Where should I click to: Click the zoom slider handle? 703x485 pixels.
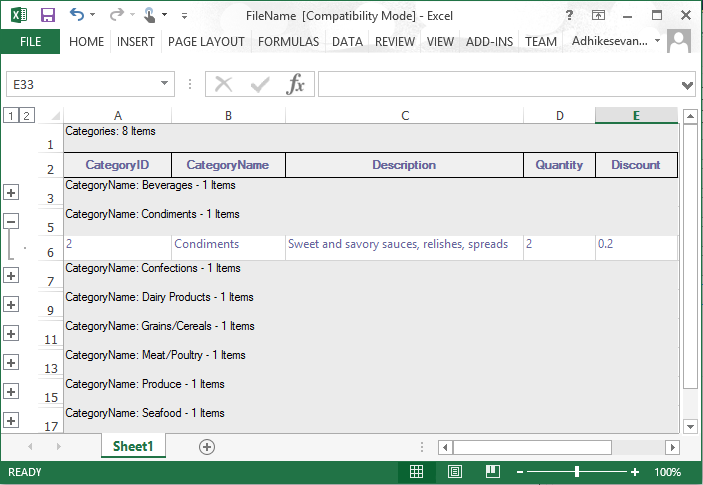coord(577,472)
